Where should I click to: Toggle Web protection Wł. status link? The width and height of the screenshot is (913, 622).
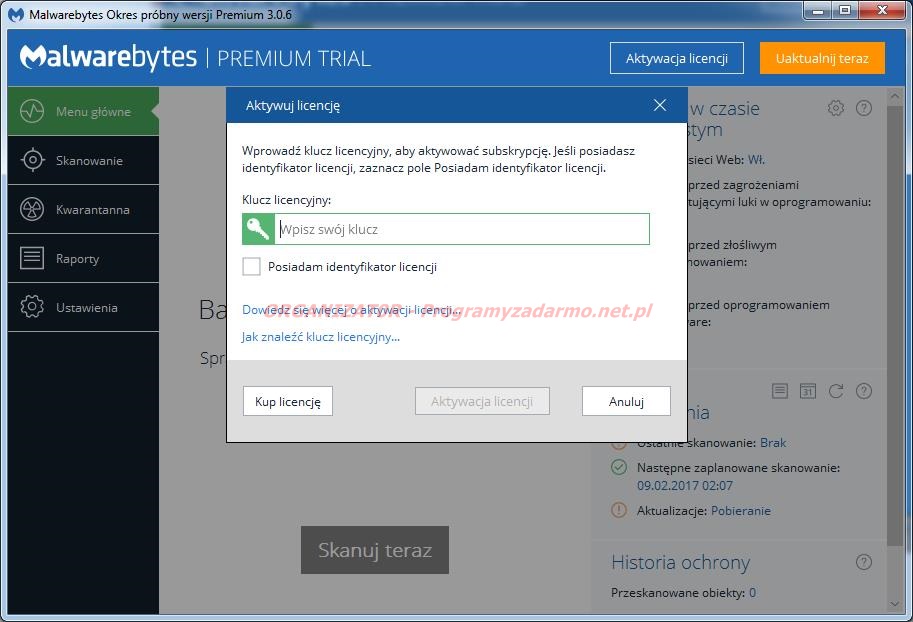point(756,158)
